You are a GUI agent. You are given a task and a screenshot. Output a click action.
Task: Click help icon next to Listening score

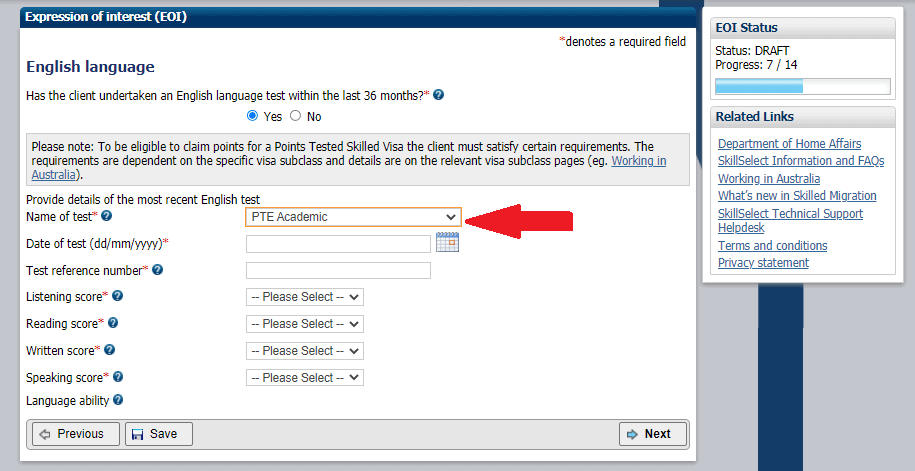pyautogui.click(x=118, y=297)
